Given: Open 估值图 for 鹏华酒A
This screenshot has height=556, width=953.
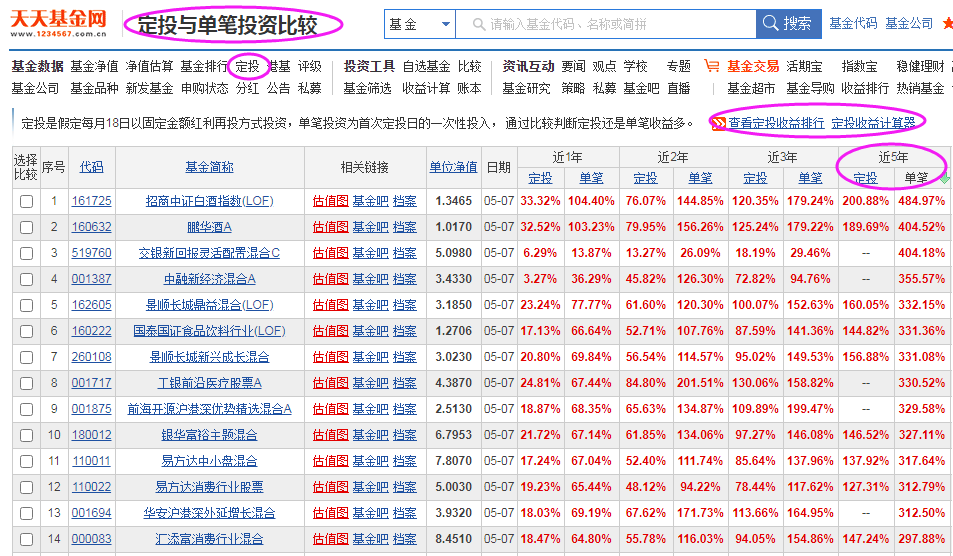Looking at the screenshot, I should (330, 227).
